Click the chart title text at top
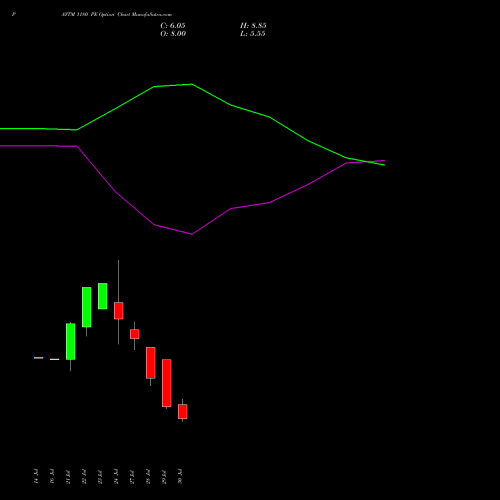This screenshot has height=500, width=500. tap(117, 14)
